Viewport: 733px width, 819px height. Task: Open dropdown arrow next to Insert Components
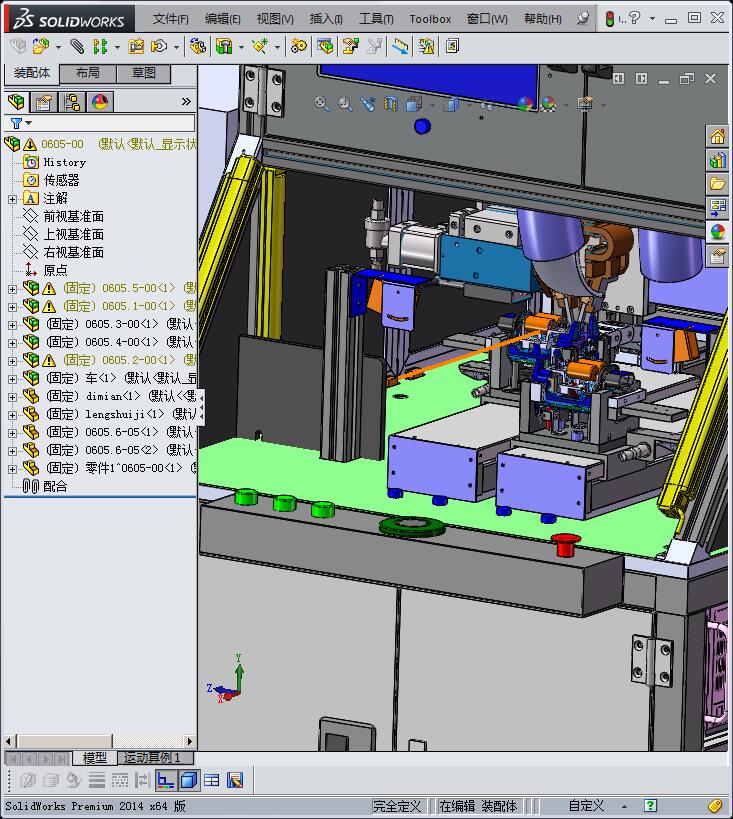pyautogui.click(x=58, y=48)
